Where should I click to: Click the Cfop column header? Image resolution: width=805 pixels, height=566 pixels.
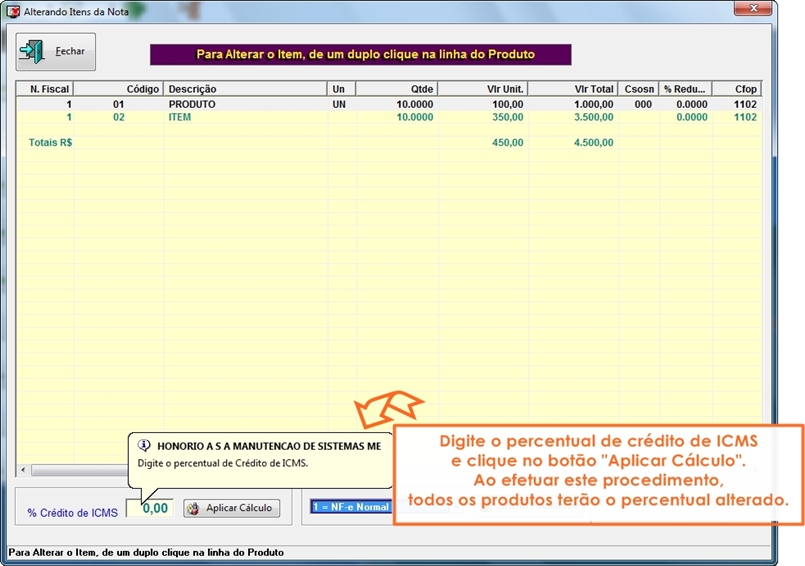737,89
